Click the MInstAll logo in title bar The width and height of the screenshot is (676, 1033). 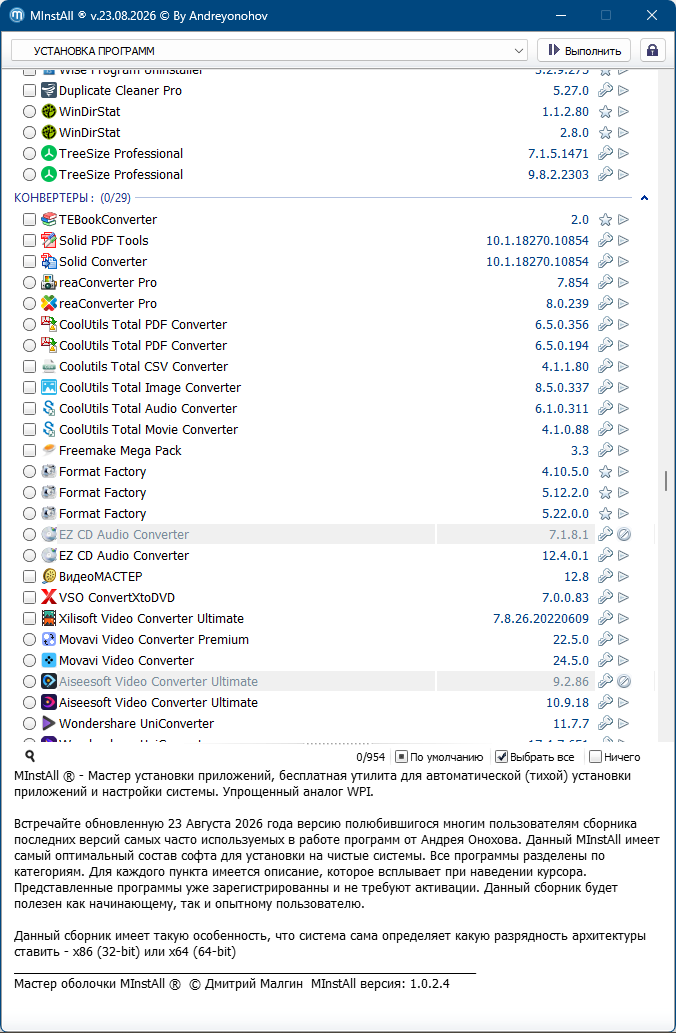(16, 15)
